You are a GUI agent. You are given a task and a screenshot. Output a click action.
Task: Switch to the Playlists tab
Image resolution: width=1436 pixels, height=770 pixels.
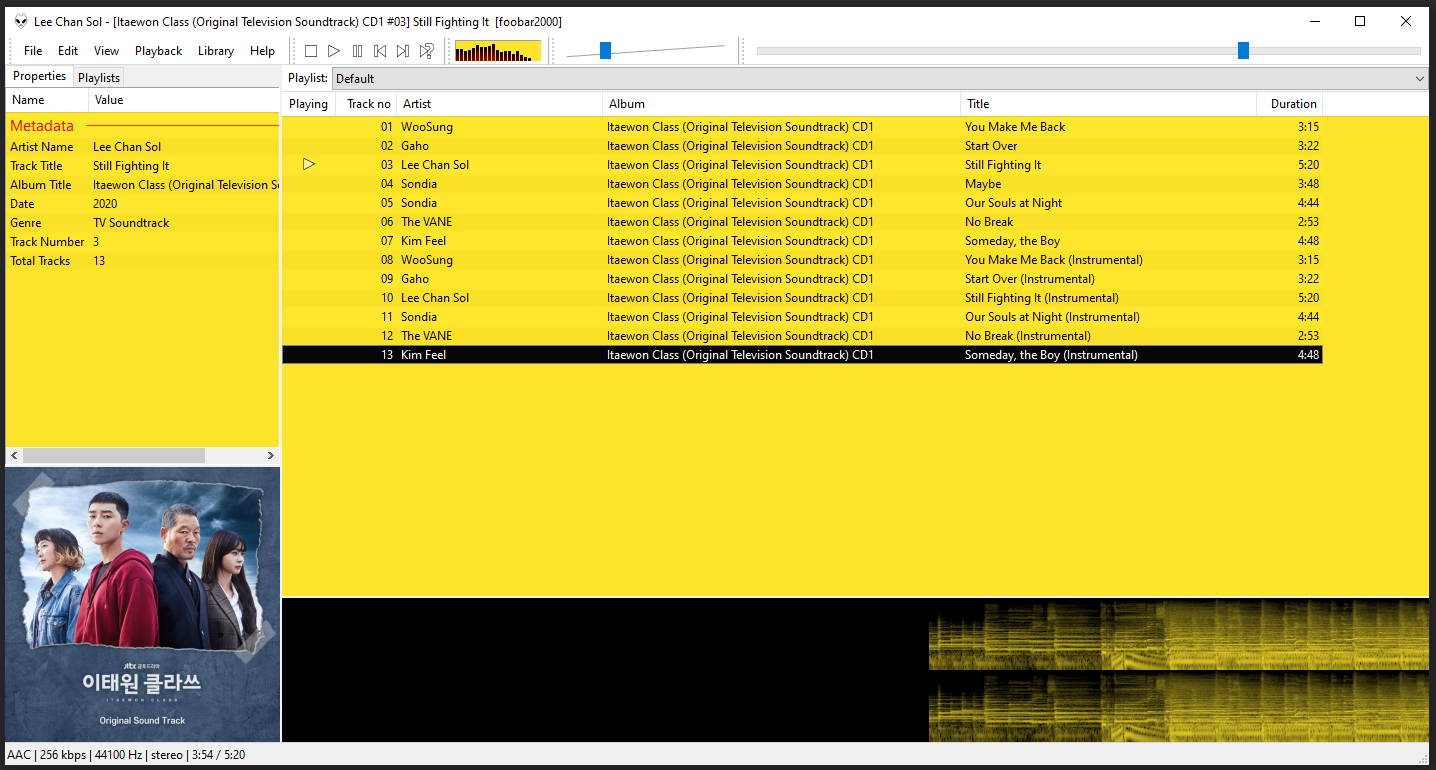(99, 78)
